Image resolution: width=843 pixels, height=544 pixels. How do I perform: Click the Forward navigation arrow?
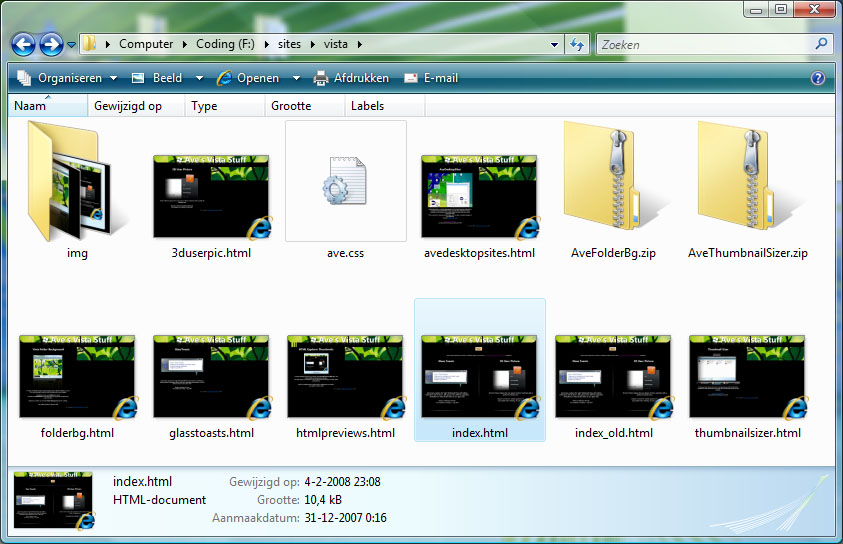click(51, 44)
